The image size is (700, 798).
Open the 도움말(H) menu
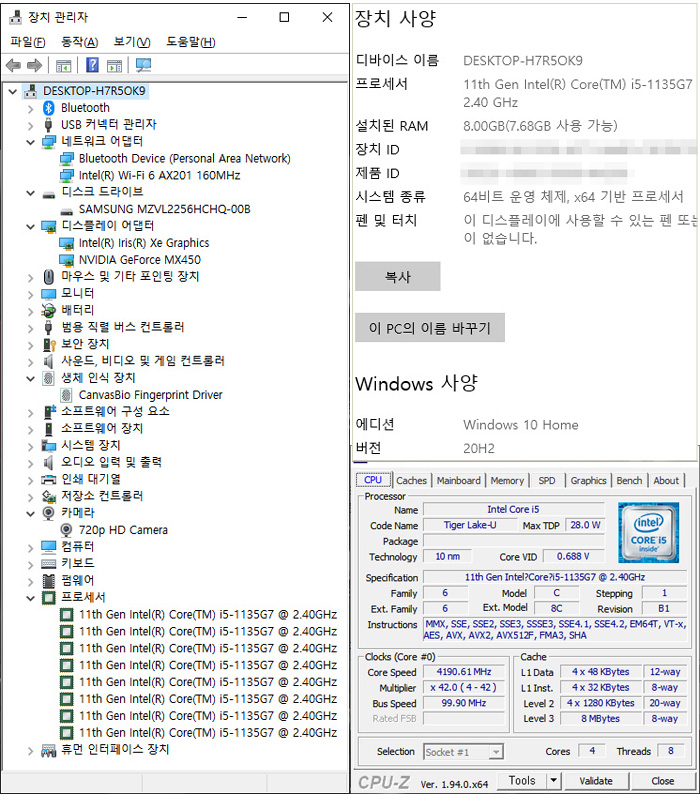191,42
